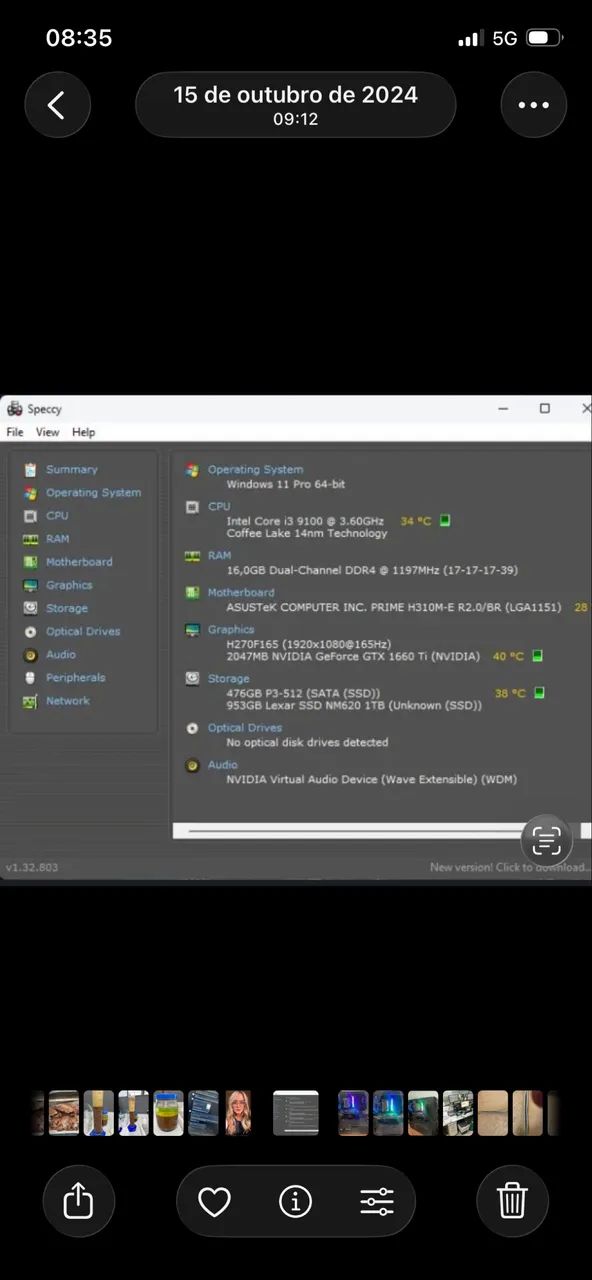The image size is (592, 1280).
Task: Click the 38 °C storage temperature value
Action: 510,692
